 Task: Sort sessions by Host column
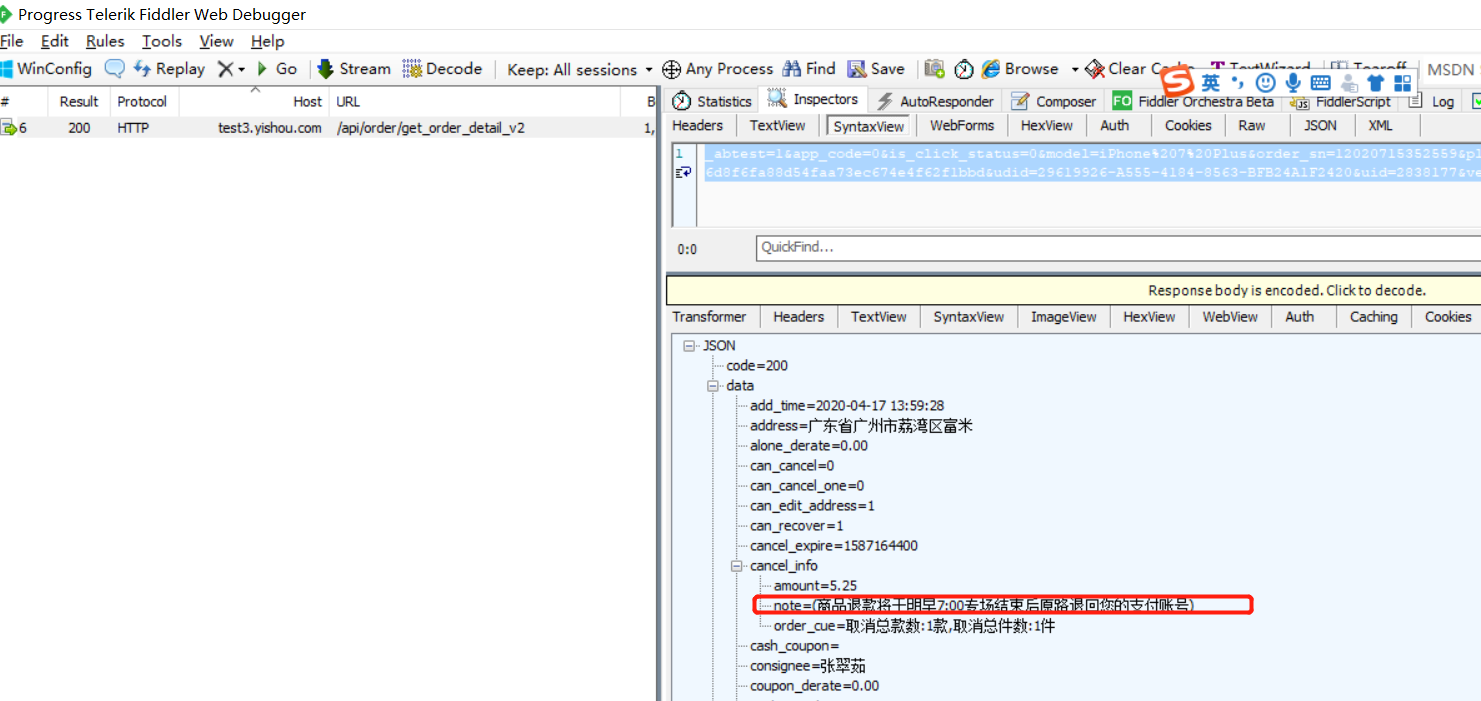tap(255, 102)
